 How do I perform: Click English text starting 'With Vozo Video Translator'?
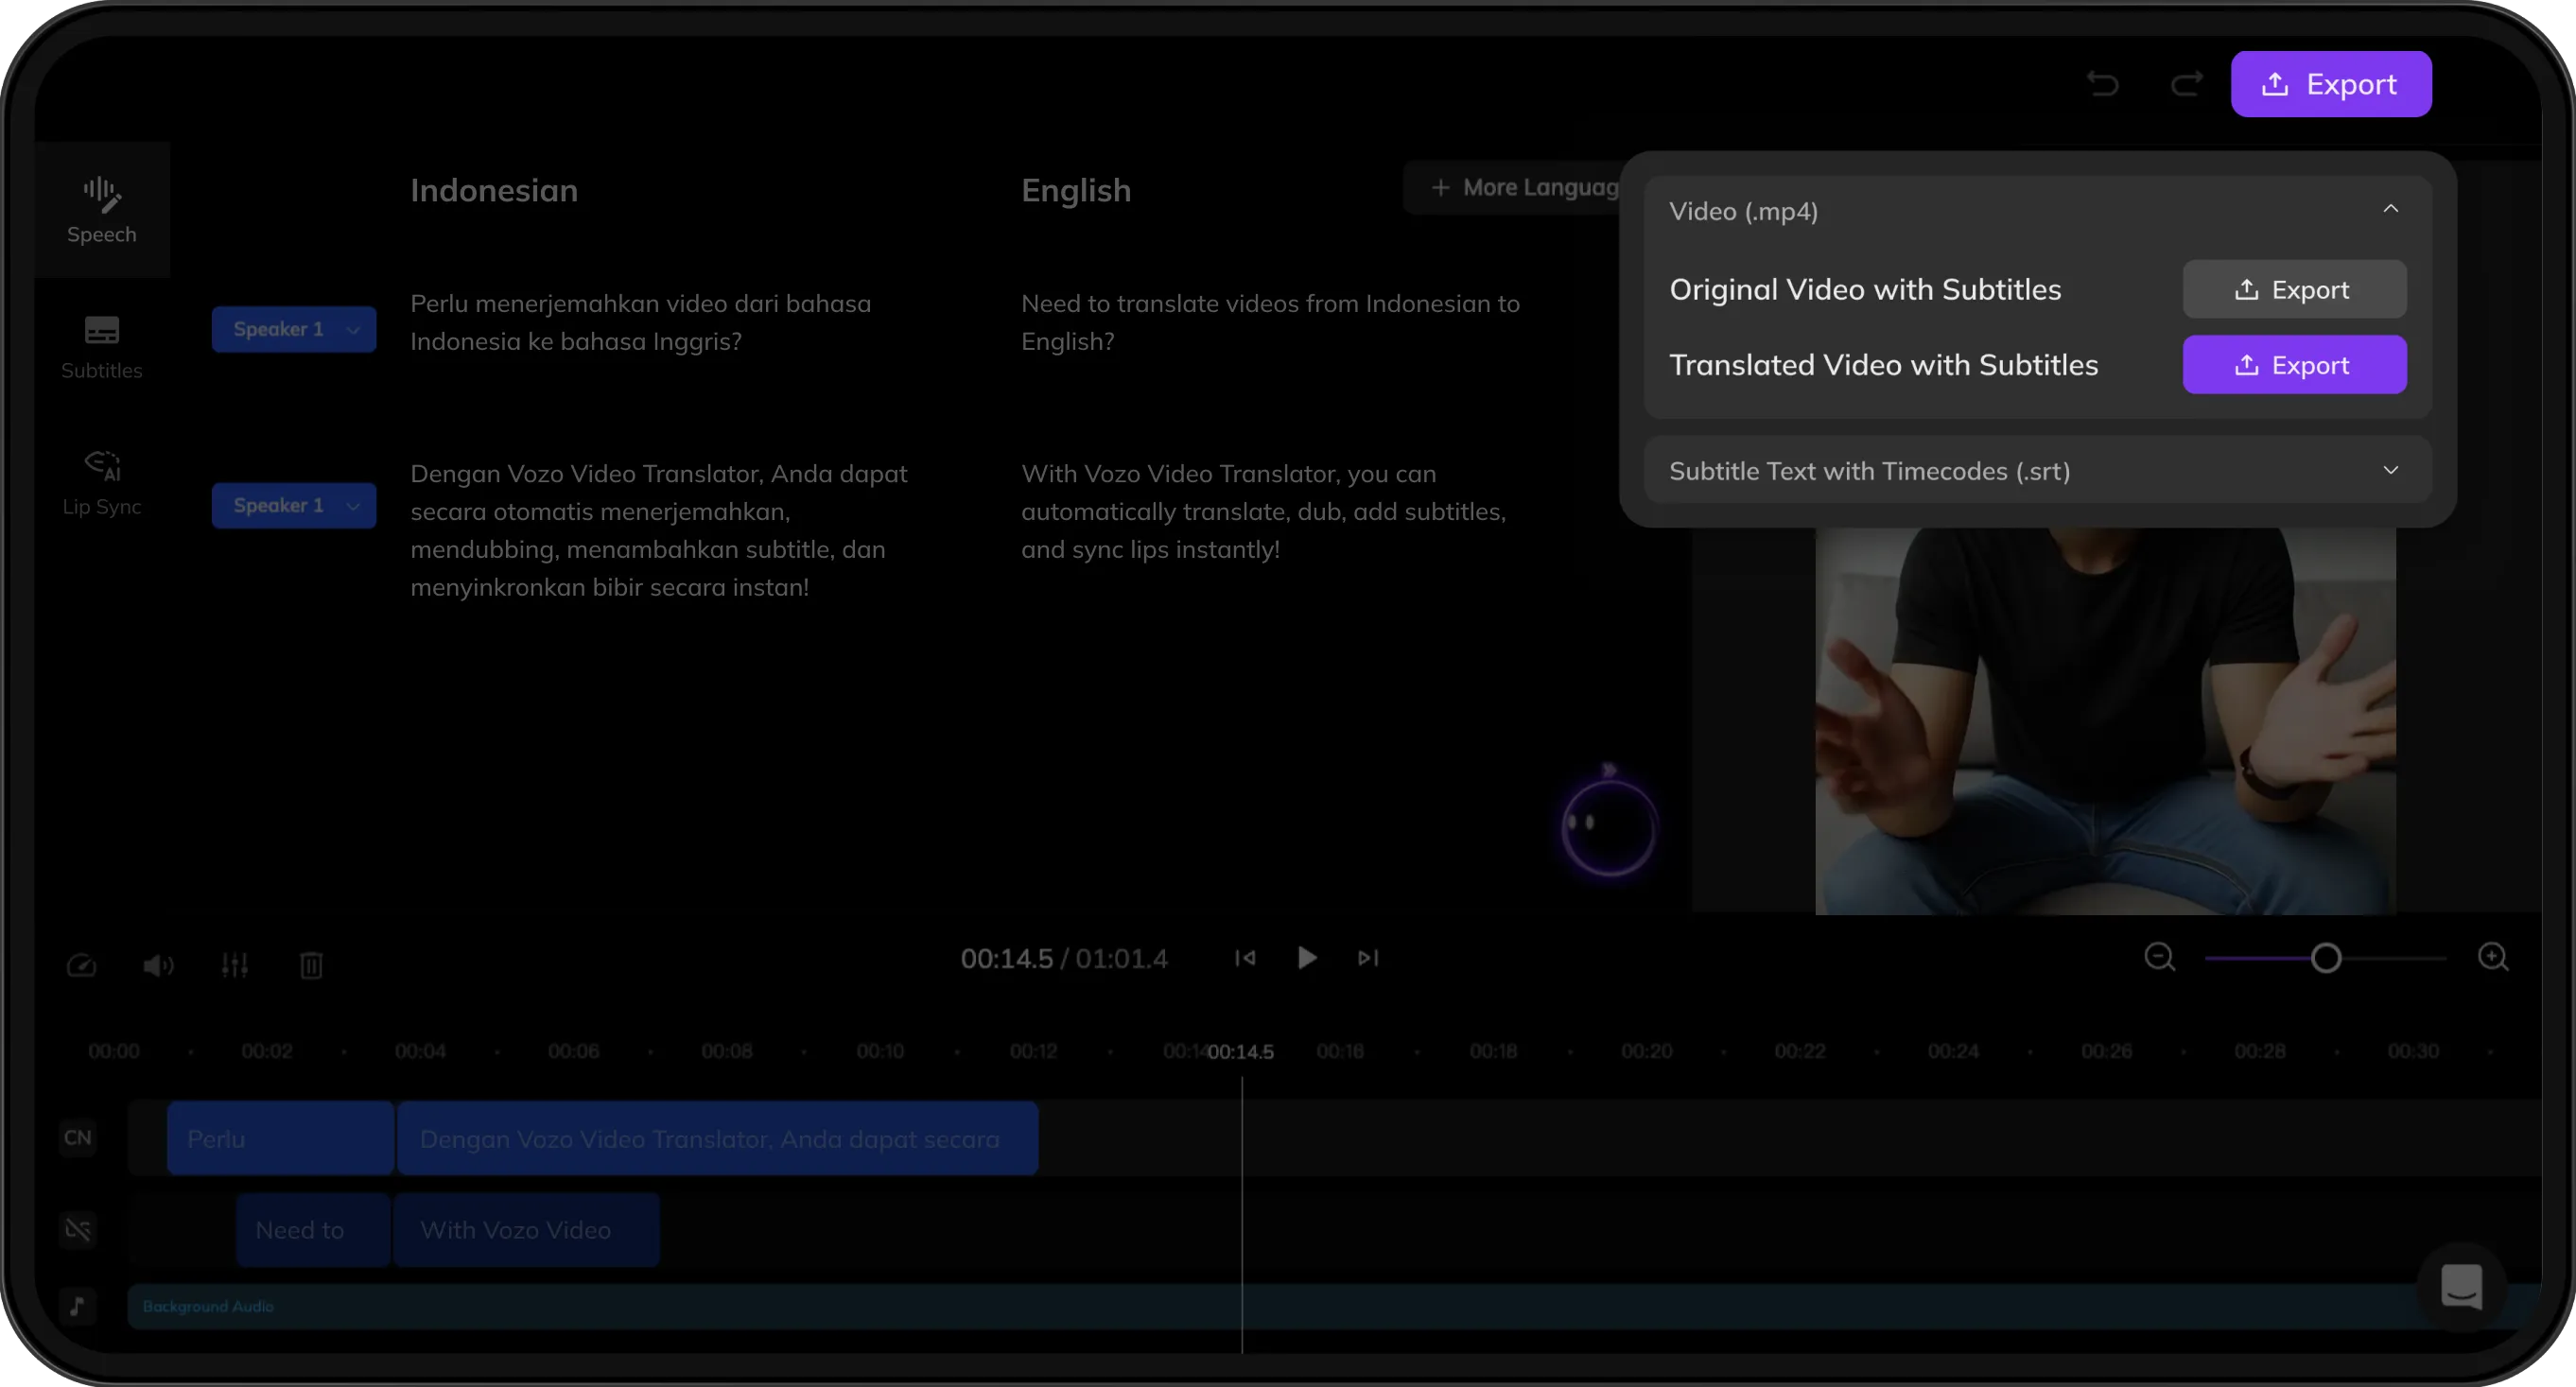coord(1264,511)
